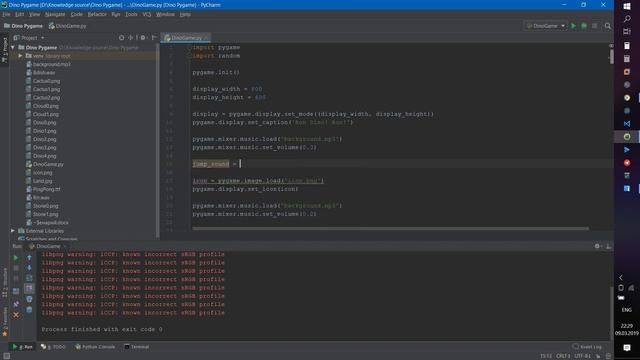Screen dimensions: 640x360
Task: Click Dino Pygame breadcrumb in navigation bar
Action: 23,26
